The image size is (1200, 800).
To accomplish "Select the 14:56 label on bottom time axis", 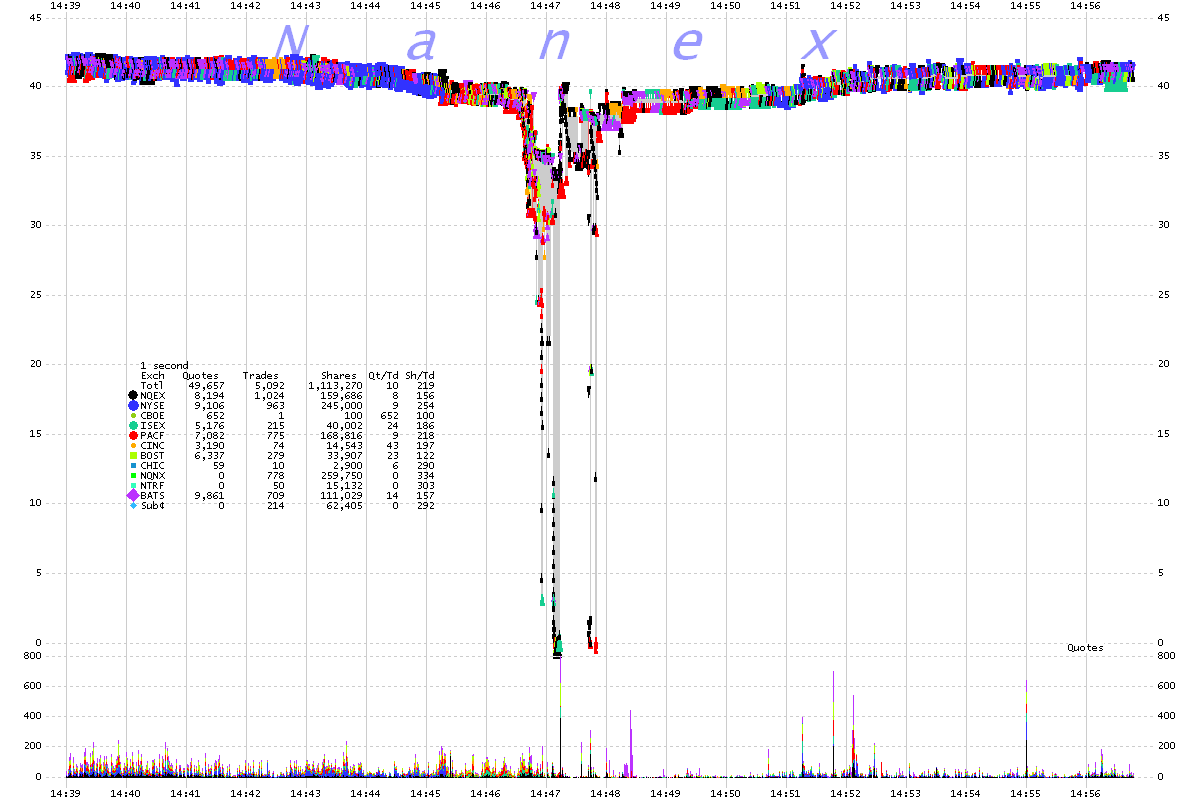I will 1086,792.
